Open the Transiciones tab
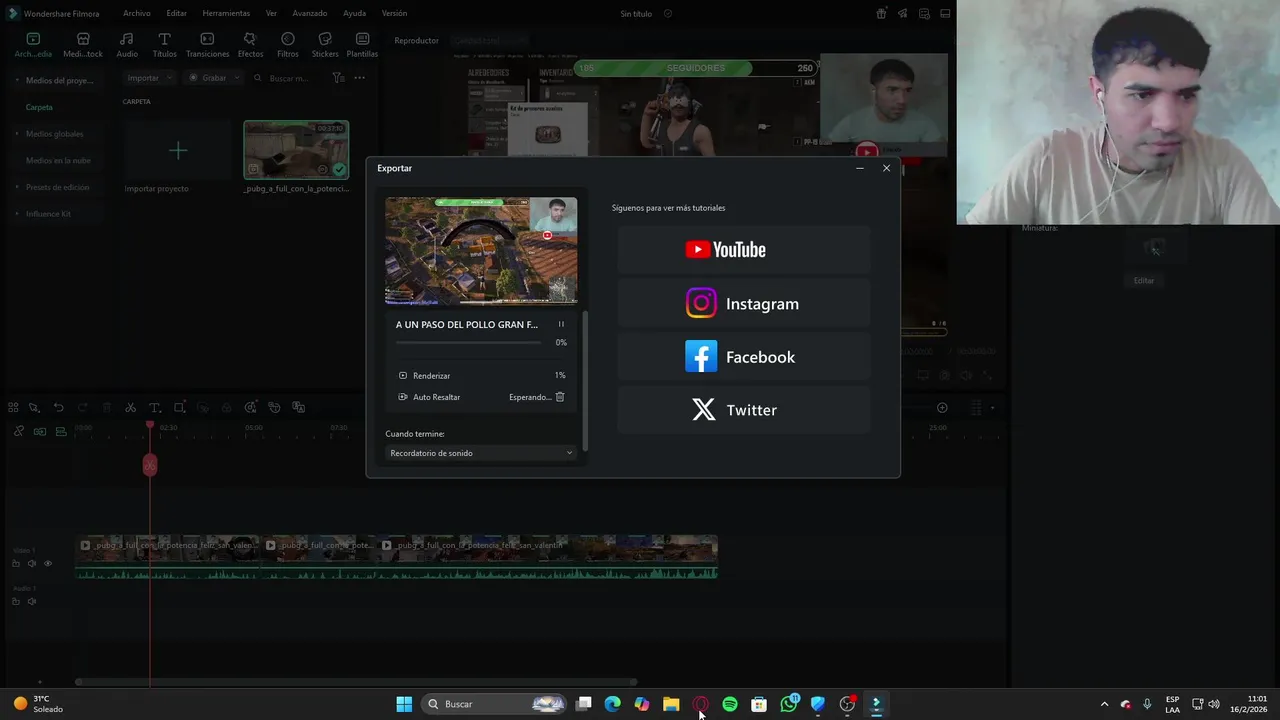The image size is (1280, 720). click(x=207, y=45)
